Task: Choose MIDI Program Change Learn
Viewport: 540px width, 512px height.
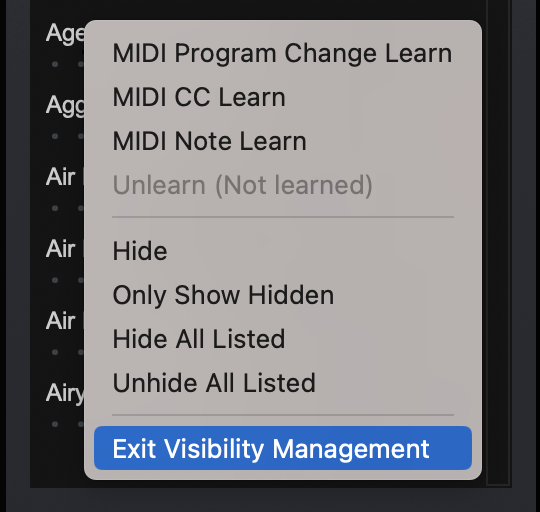Action: pyautogui.click(x=282, y=53)
